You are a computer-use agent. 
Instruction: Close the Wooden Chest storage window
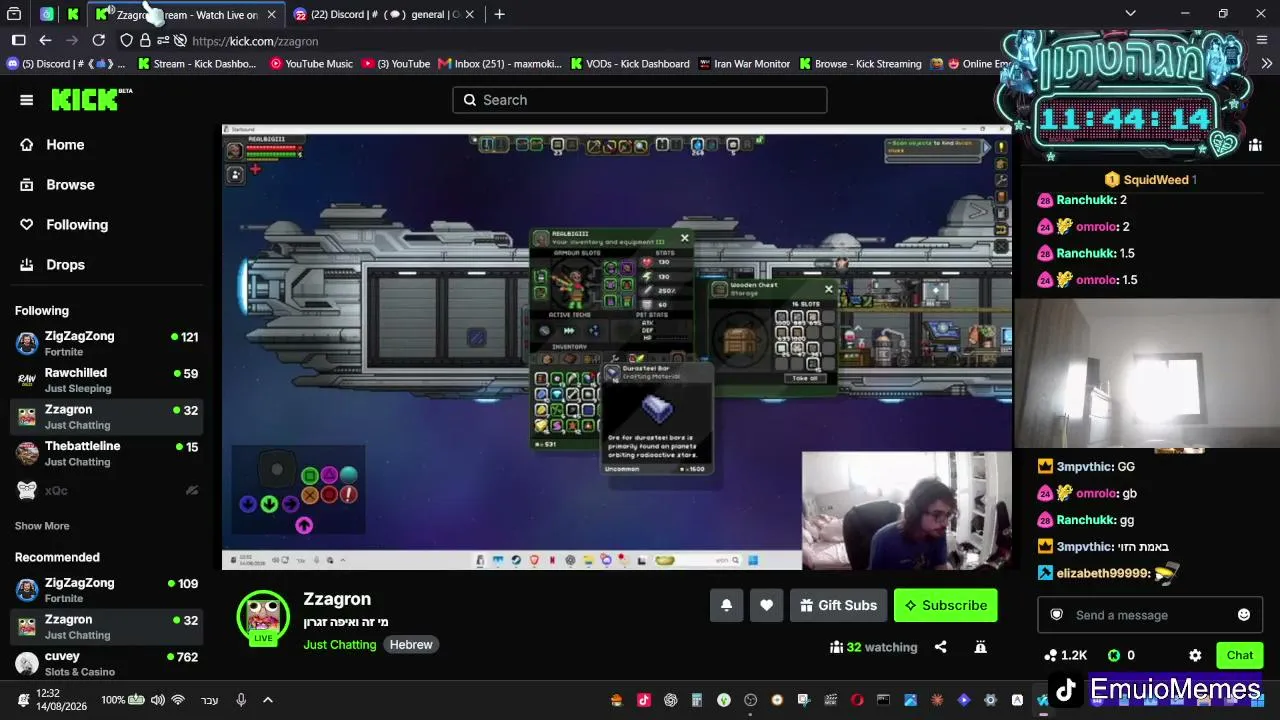828,290
